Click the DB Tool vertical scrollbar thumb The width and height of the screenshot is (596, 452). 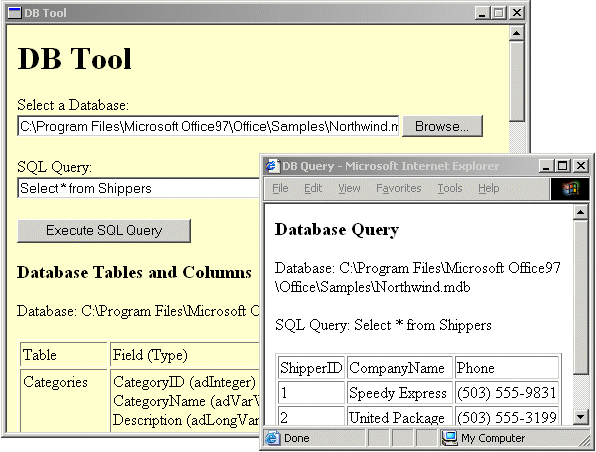[x=516, y=81]
